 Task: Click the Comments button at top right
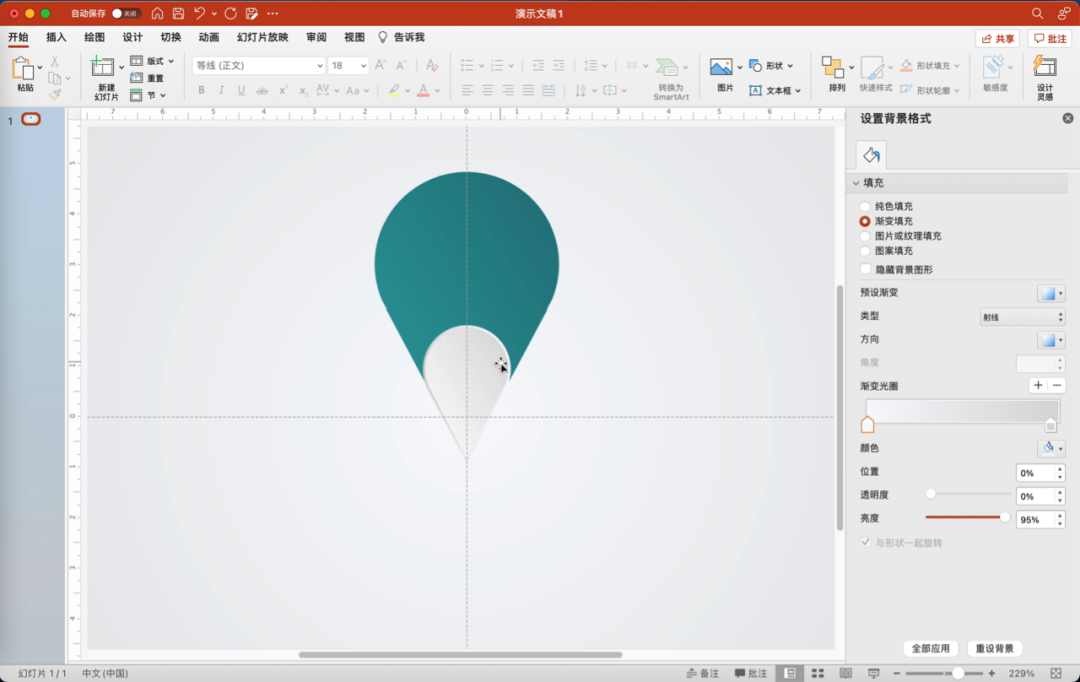(1050, 39)
